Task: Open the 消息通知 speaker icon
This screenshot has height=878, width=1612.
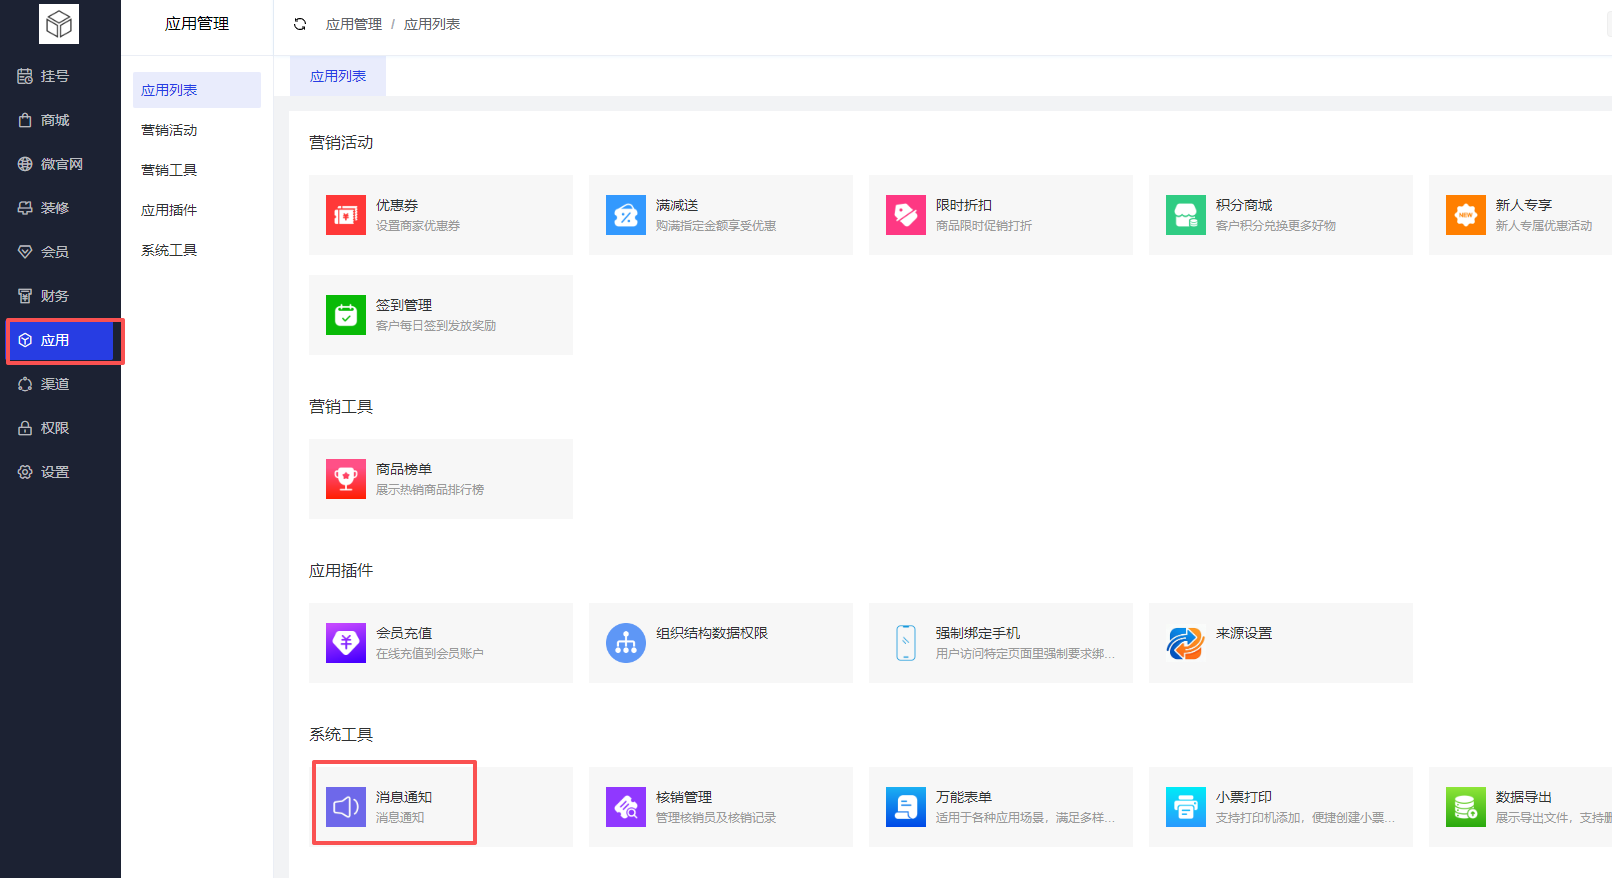Action: click(346, 807)
